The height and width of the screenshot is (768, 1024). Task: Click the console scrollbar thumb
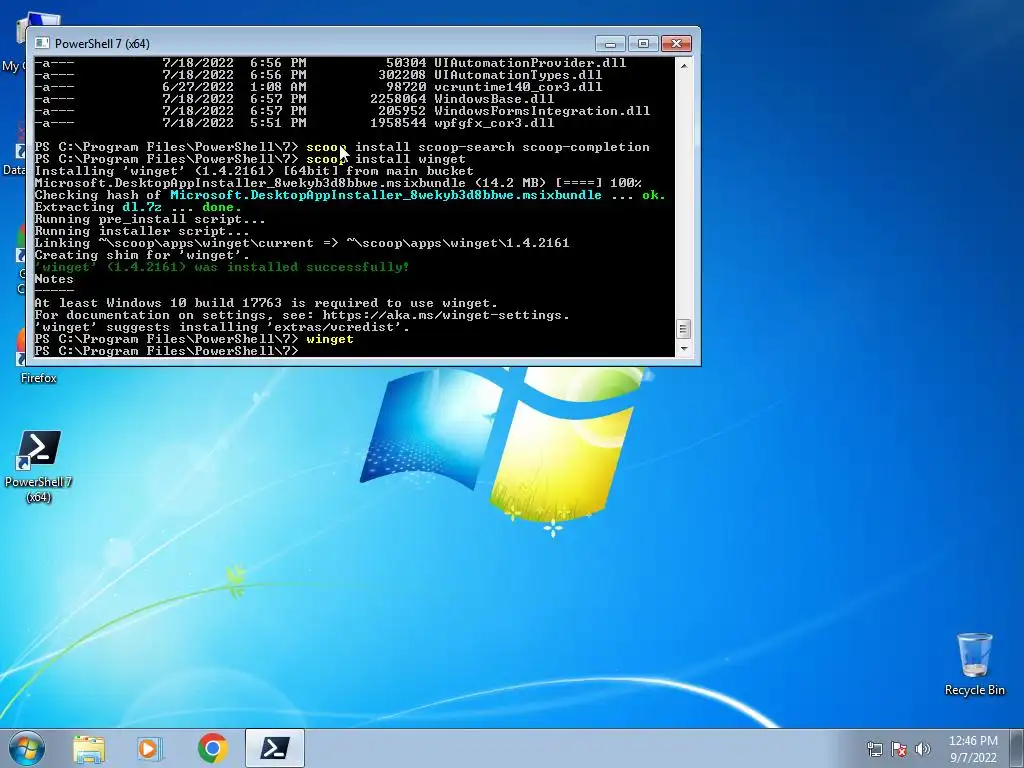(x=683, y=328)
